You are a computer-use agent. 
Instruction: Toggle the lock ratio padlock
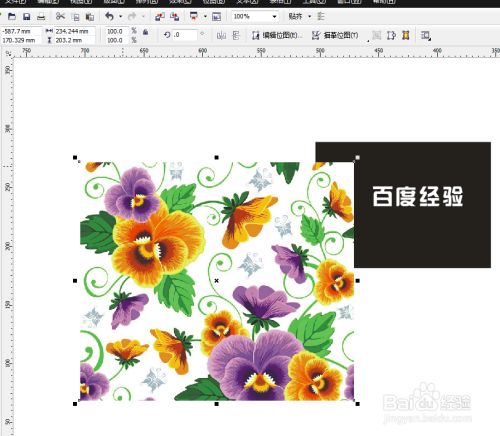coord(145,32)
